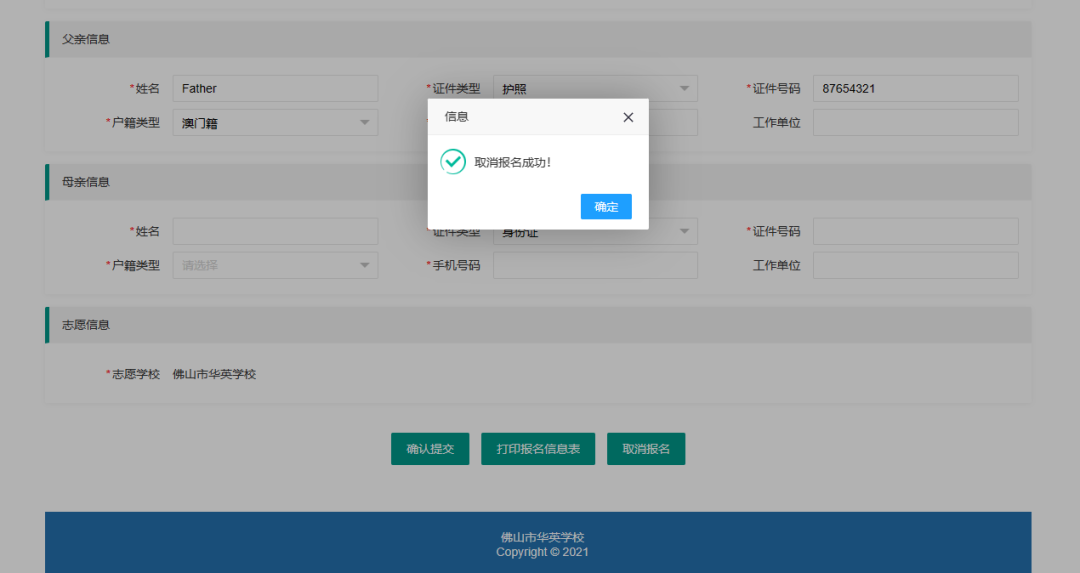Open the mother's 证件类型 dropdown arrow
The height and width of the screenshot is (573, 1080).
[685, 232]
